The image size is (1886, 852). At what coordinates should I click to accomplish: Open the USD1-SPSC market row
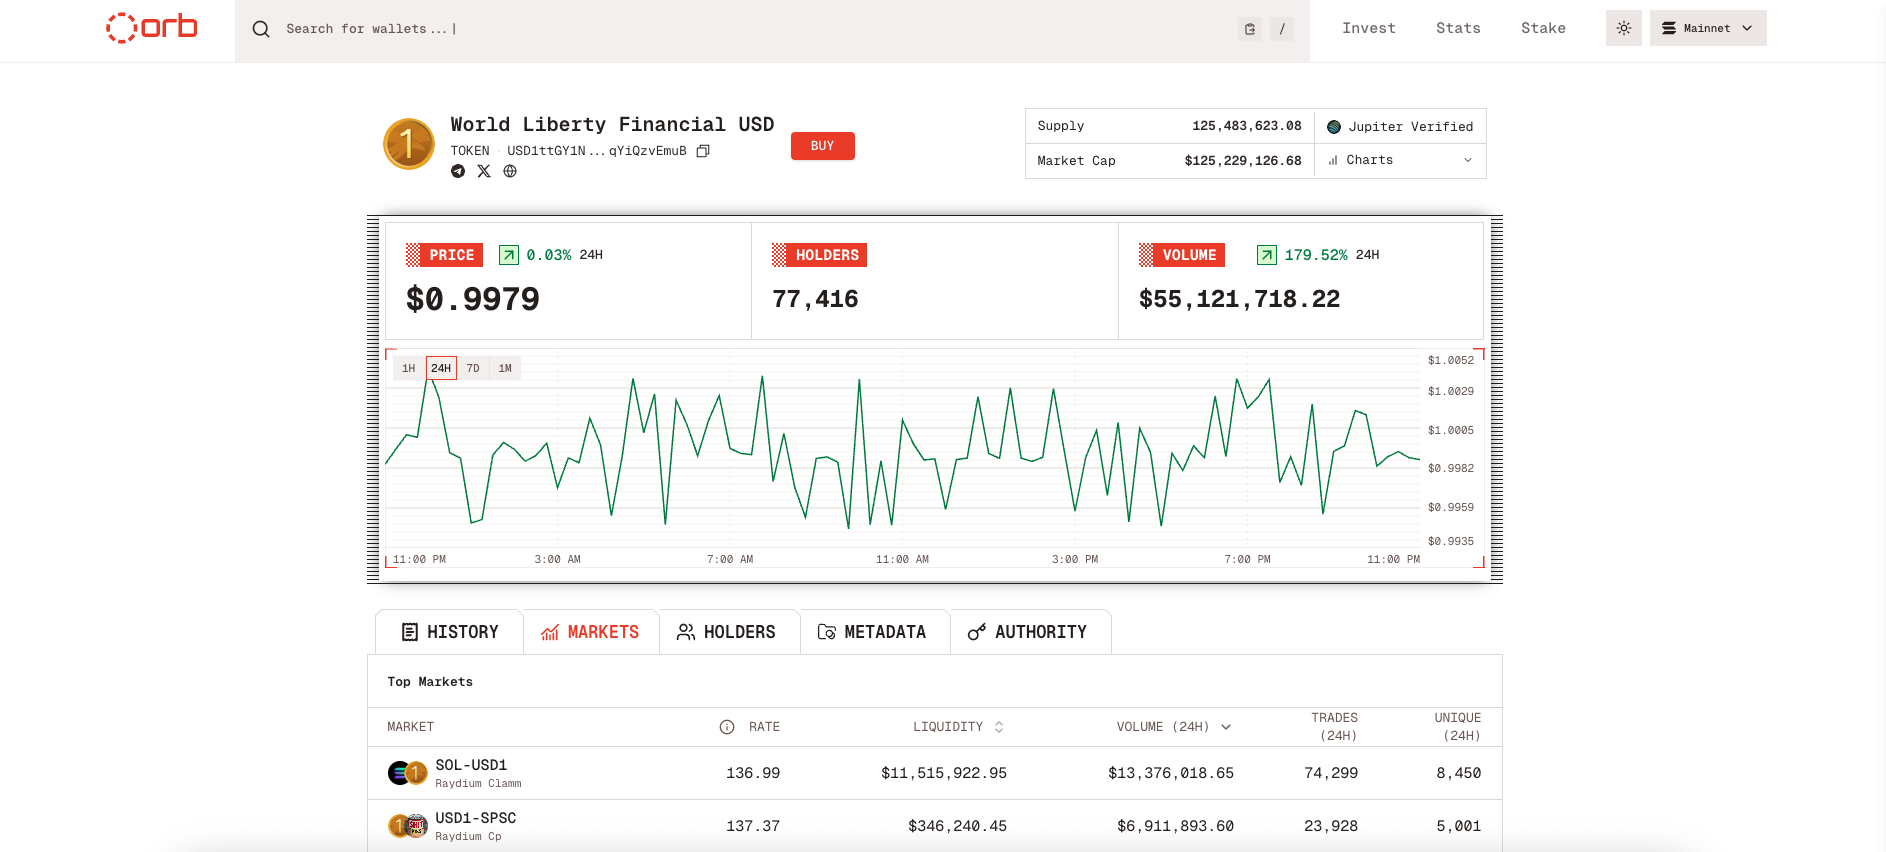tap(935, 826)
